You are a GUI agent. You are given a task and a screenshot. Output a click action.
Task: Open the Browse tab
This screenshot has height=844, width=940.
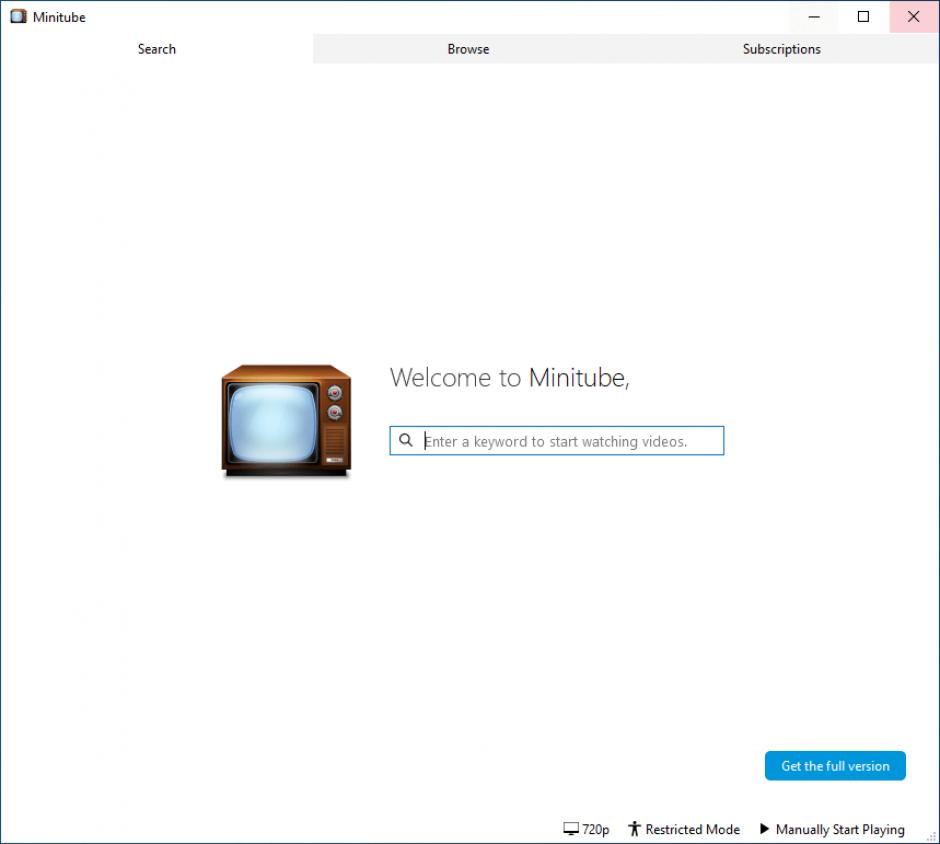click(x=468, y=49)
